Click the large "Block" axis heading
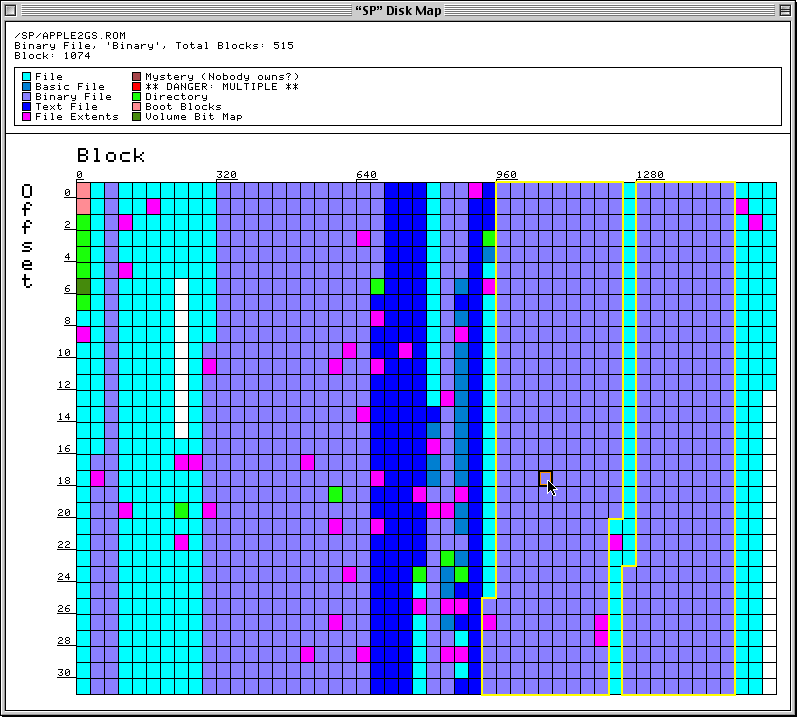797x717 pixels. tap(111, 155)
